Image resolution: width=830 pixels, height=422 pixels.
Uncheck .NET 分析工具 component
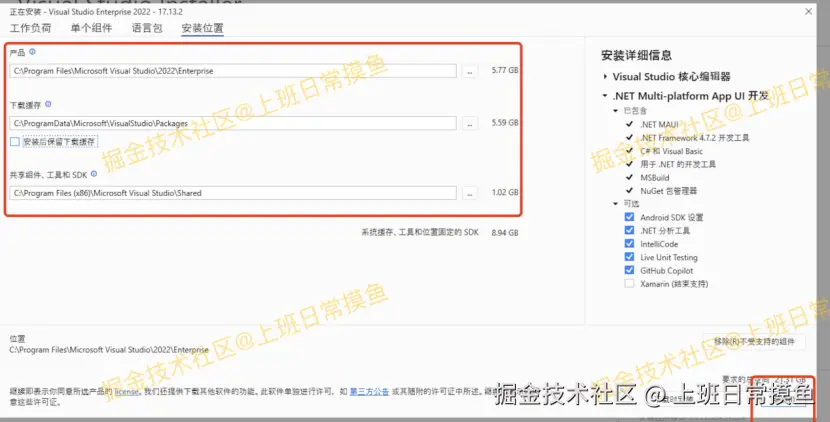click(629, 230)
